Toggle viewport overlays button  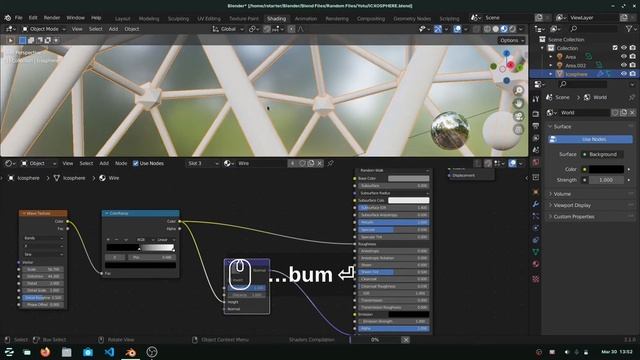(457, 29)
